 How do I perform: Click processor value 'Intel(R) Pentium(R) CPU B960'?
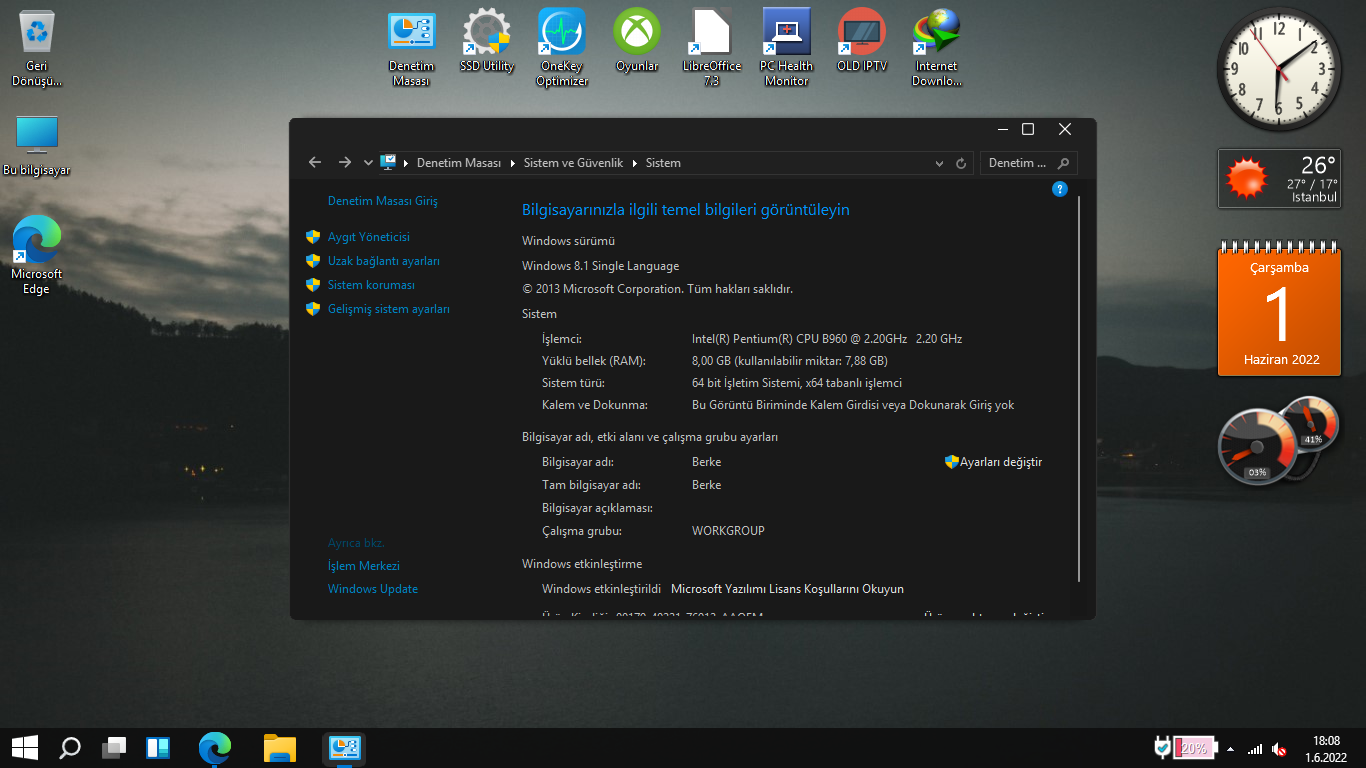pos(827,339)
